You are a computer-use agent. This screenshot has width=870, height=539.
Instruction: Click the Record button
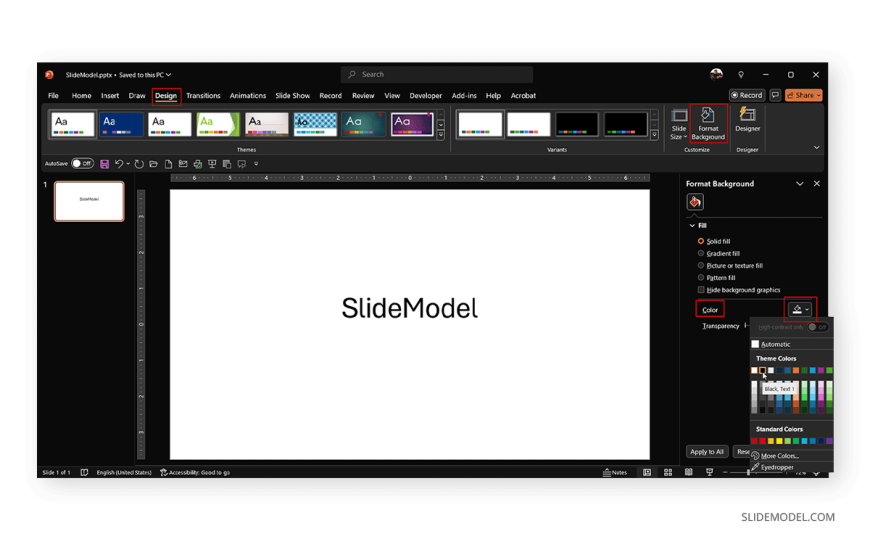747,95
